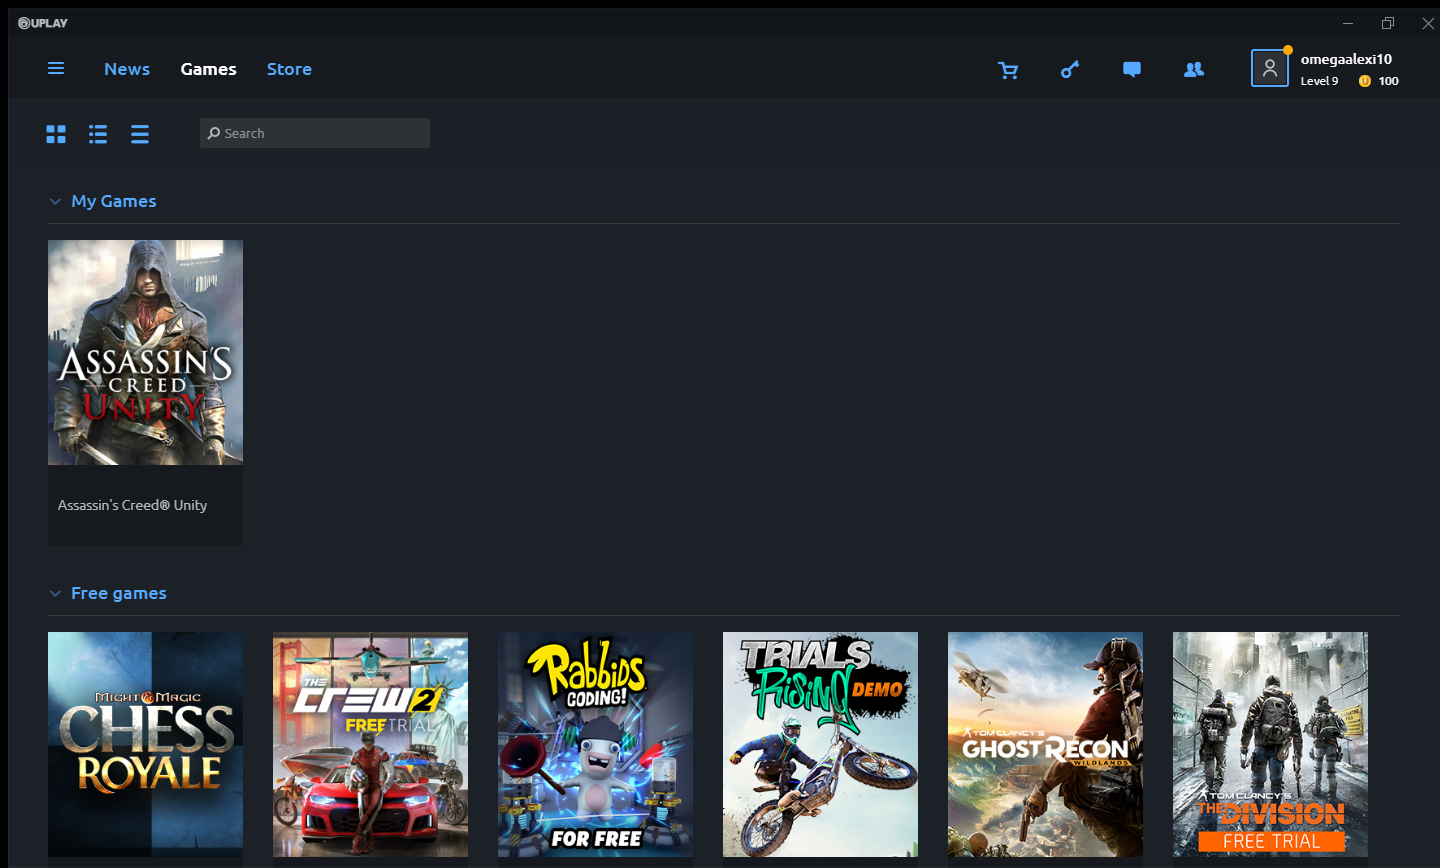Switch to compact list view
Screen dimensions: 1440x868
click(x=140, y=134)
